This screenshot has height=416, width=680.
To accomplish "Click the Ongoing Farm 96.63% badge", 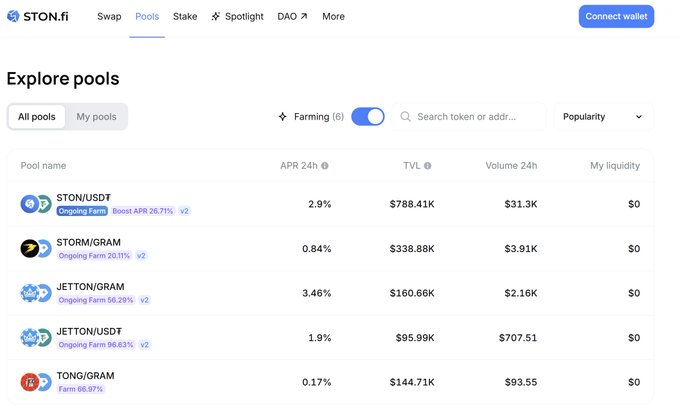I will pyautogui.click(x=96, y=345).
